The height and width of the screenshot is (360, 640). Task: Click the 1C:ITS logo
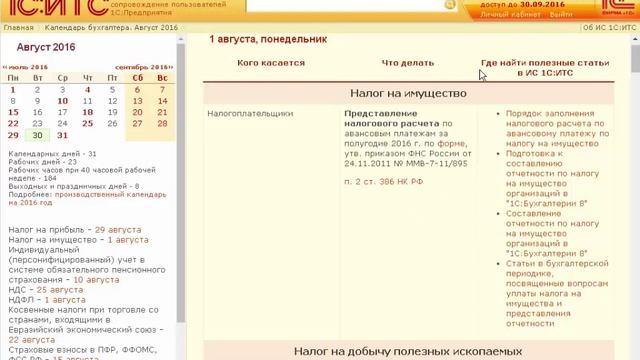58,7
